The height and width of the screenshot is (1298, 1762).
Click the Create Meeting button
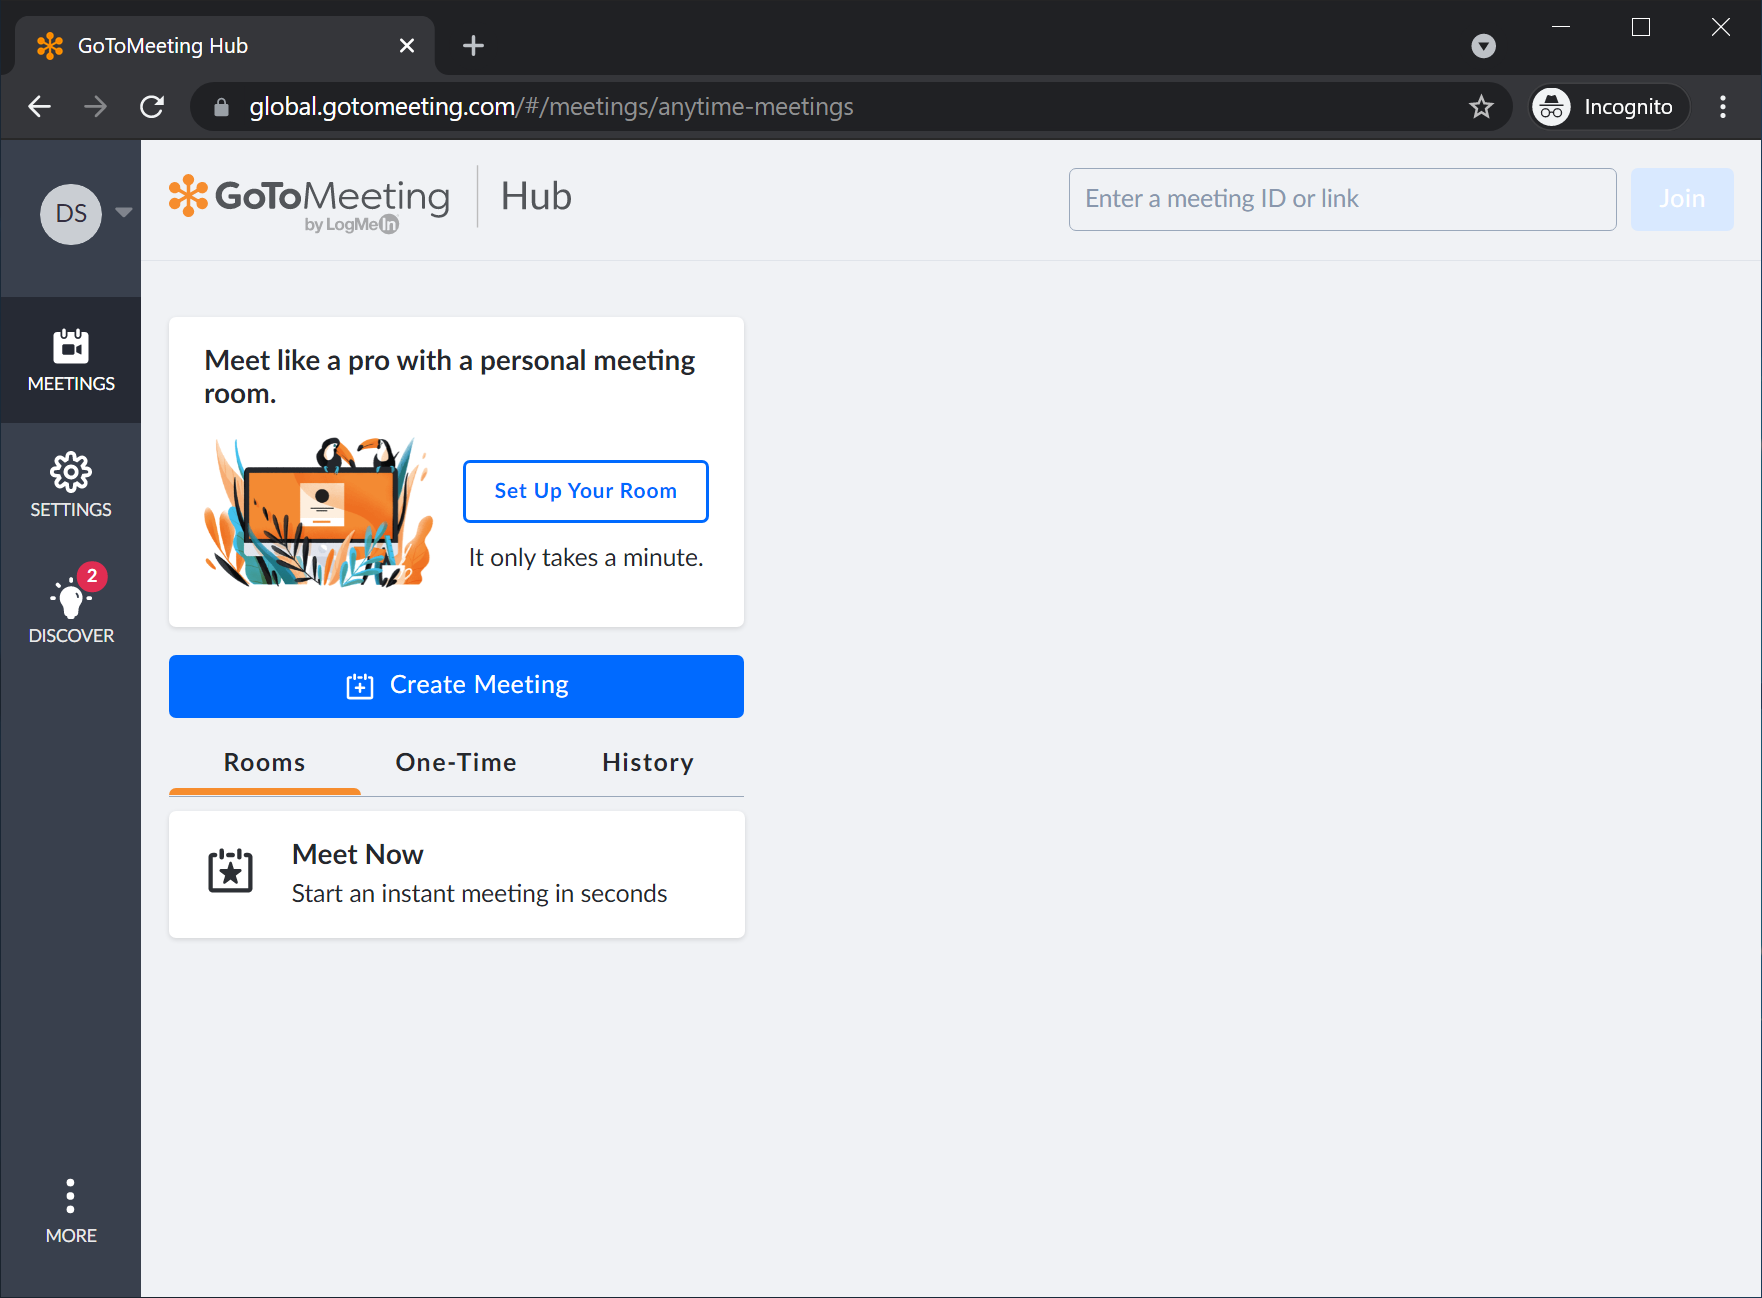tap(456, 686)
